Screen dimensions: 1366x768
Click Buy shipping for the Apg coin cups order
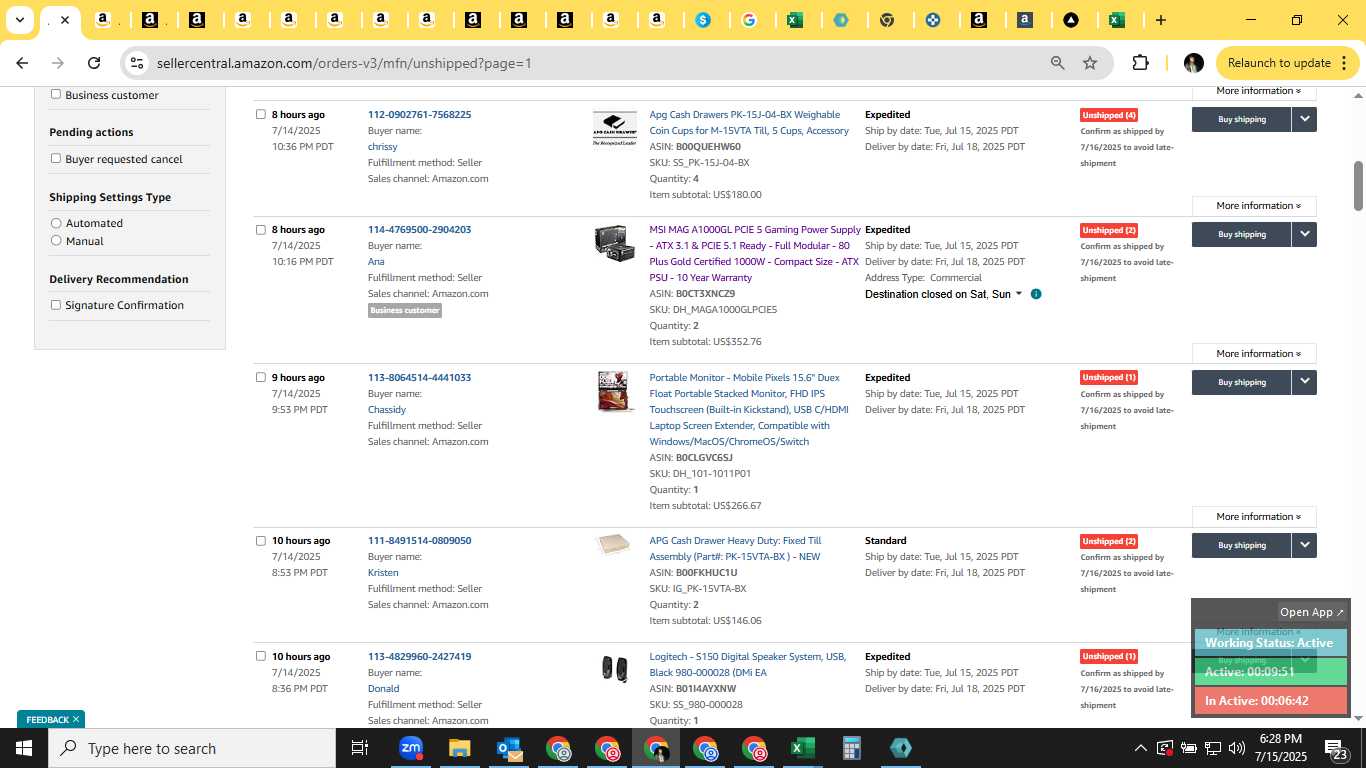(1241, 119)
